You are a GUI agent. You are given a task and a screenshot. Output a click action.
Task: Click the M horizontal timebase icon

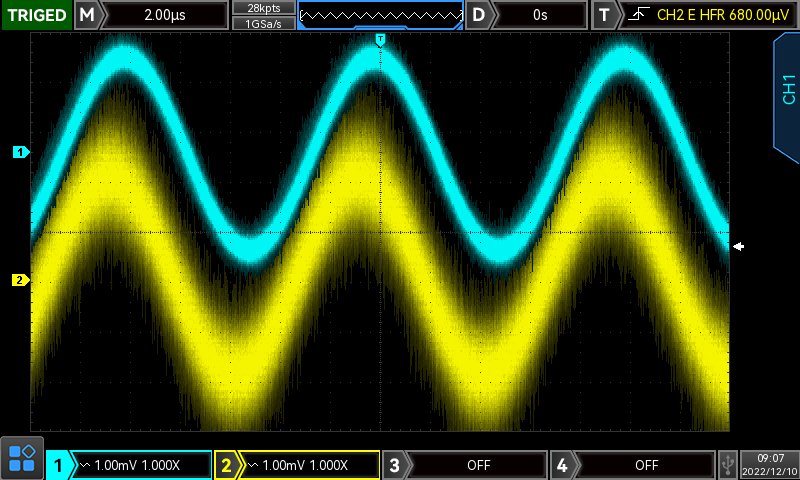(x=88, y=15)
